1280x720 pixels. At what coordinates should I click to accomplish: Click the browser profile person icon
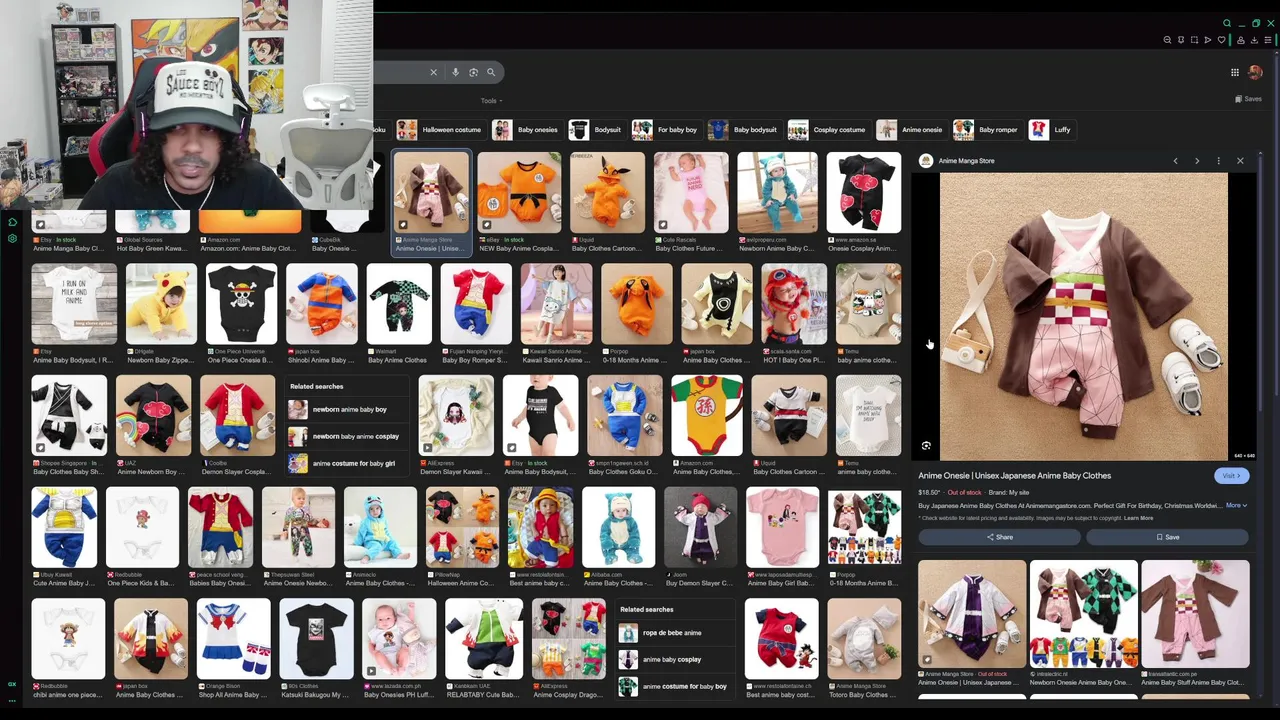point(1241,40)
